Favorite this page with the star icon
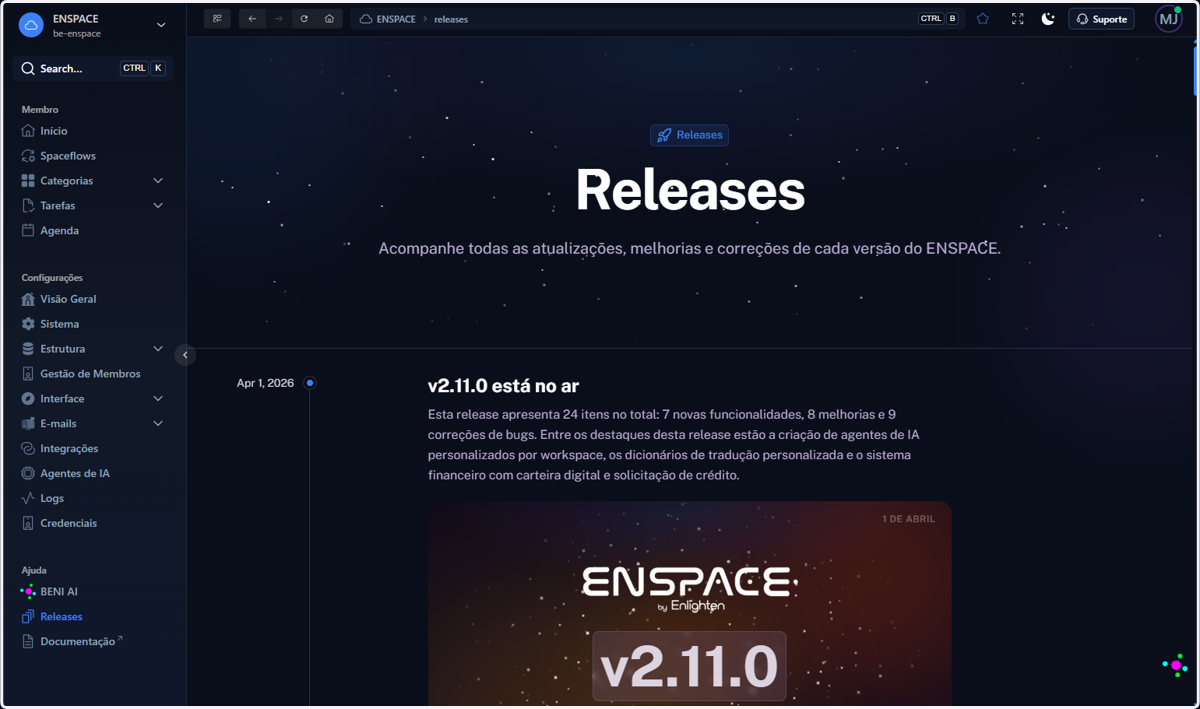1200x709 pixels. [x=983, y=19]
